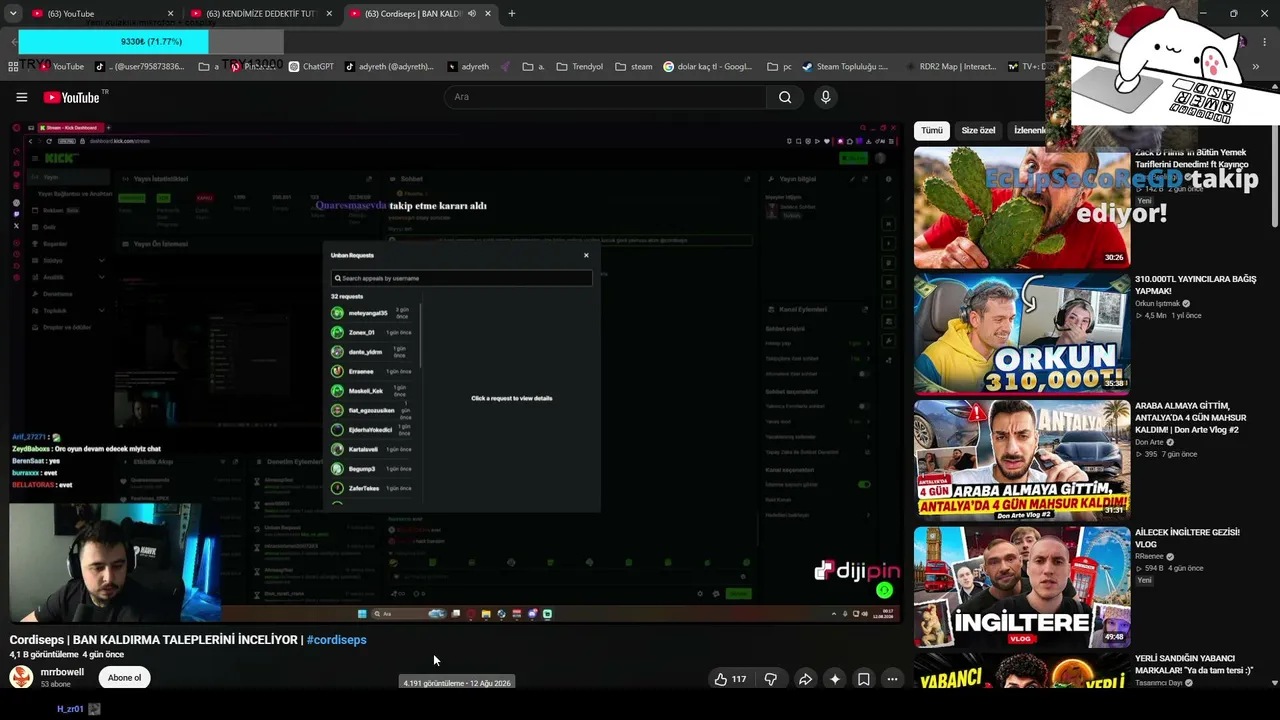
Task: Open the YouTube bookmark
Action: point(62,67)
